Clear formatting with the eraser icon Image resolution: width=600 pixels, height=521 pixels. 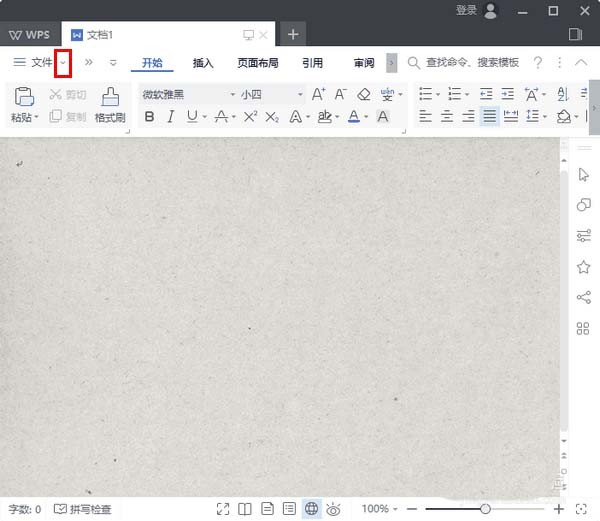point(363,94)
